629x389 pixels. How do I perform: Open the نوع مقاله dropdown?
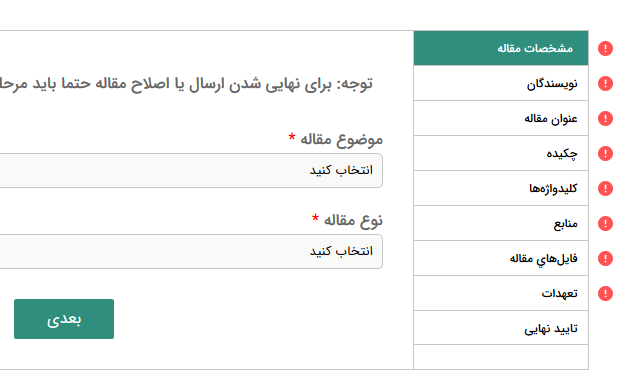pos(191,251)
